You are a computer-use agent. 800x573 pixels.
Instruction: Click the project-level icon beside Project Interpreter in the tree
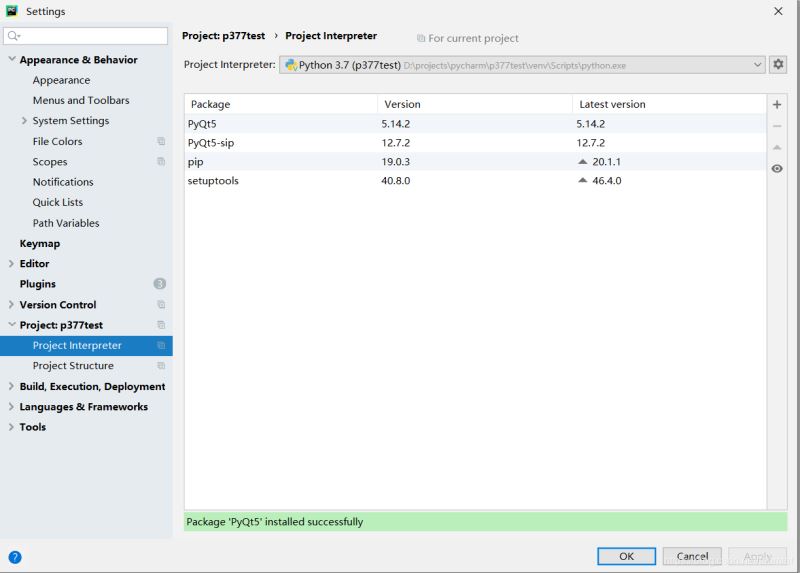tap(161, 345)
